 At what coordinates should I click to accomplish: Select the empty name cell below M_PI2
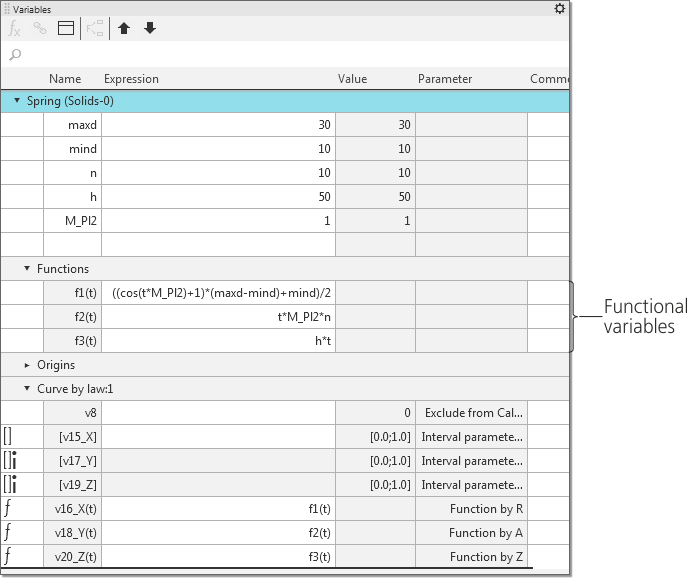[x=72, y=245]
